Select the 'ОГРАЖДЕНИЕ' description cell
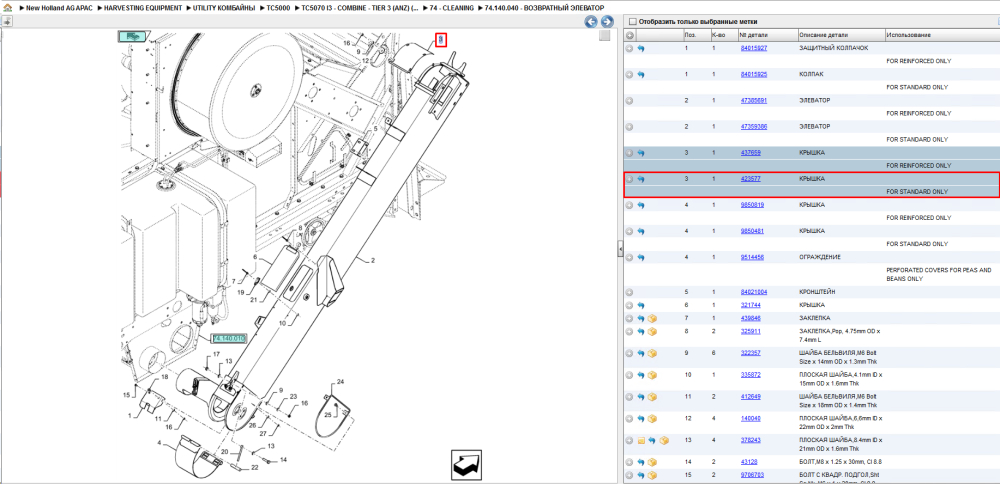Viewport: 1000px width, 484px height. point(820,257)
